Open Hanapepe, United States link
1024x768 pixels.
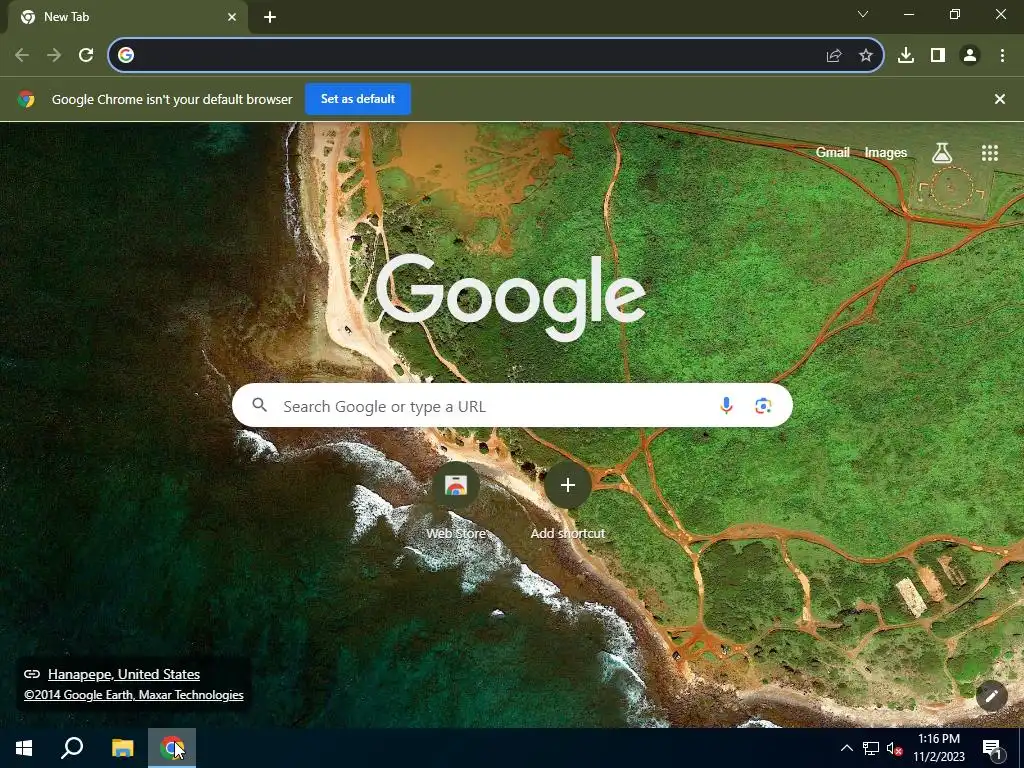point(124,674)
